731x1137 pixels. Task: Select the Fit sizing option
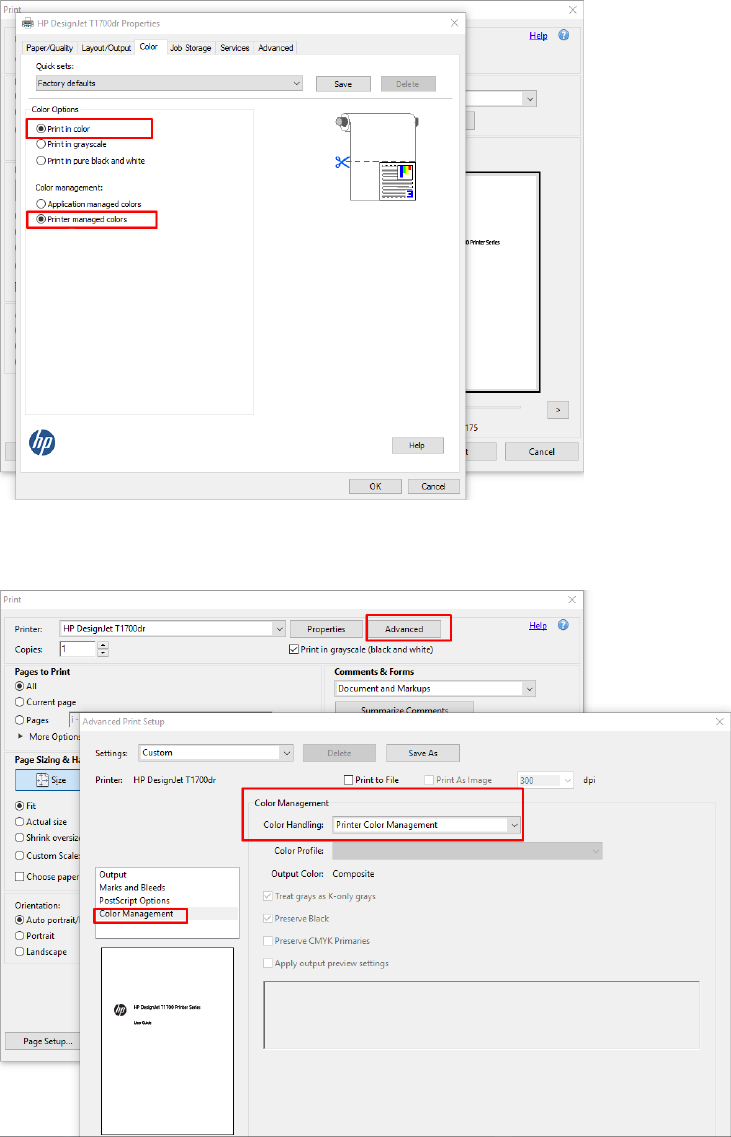click(26, 806)
